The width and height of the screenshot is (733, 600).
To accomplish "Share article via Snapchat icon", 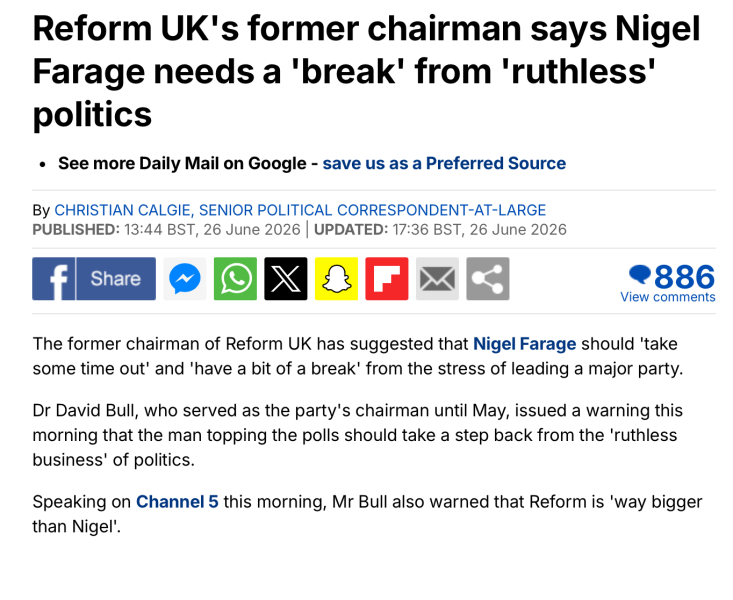I will pos(336,279).
